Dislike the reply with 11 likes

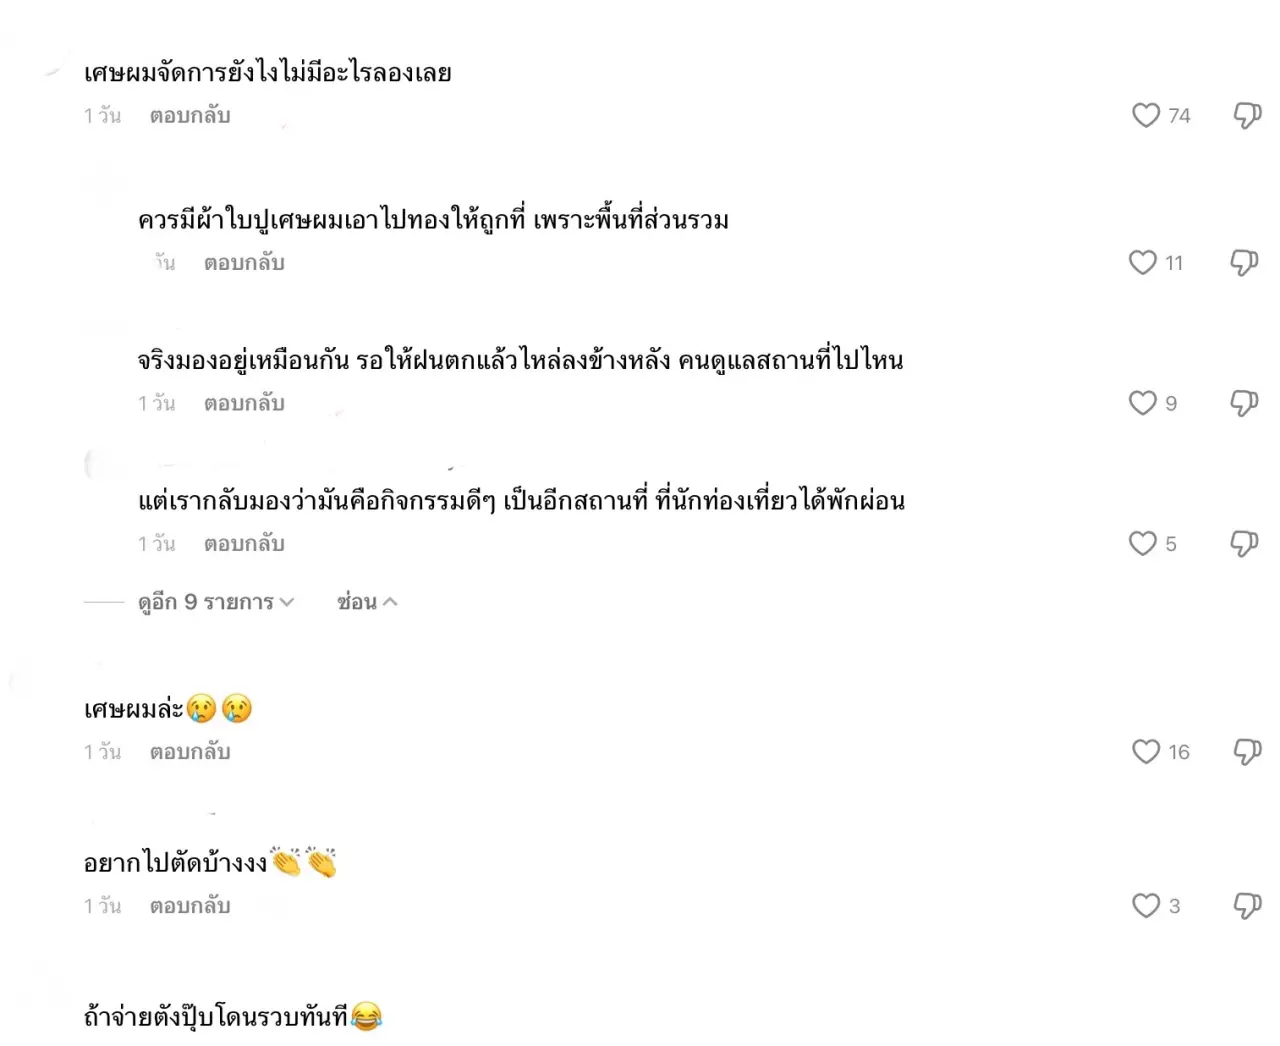(x=1244, y=262)
